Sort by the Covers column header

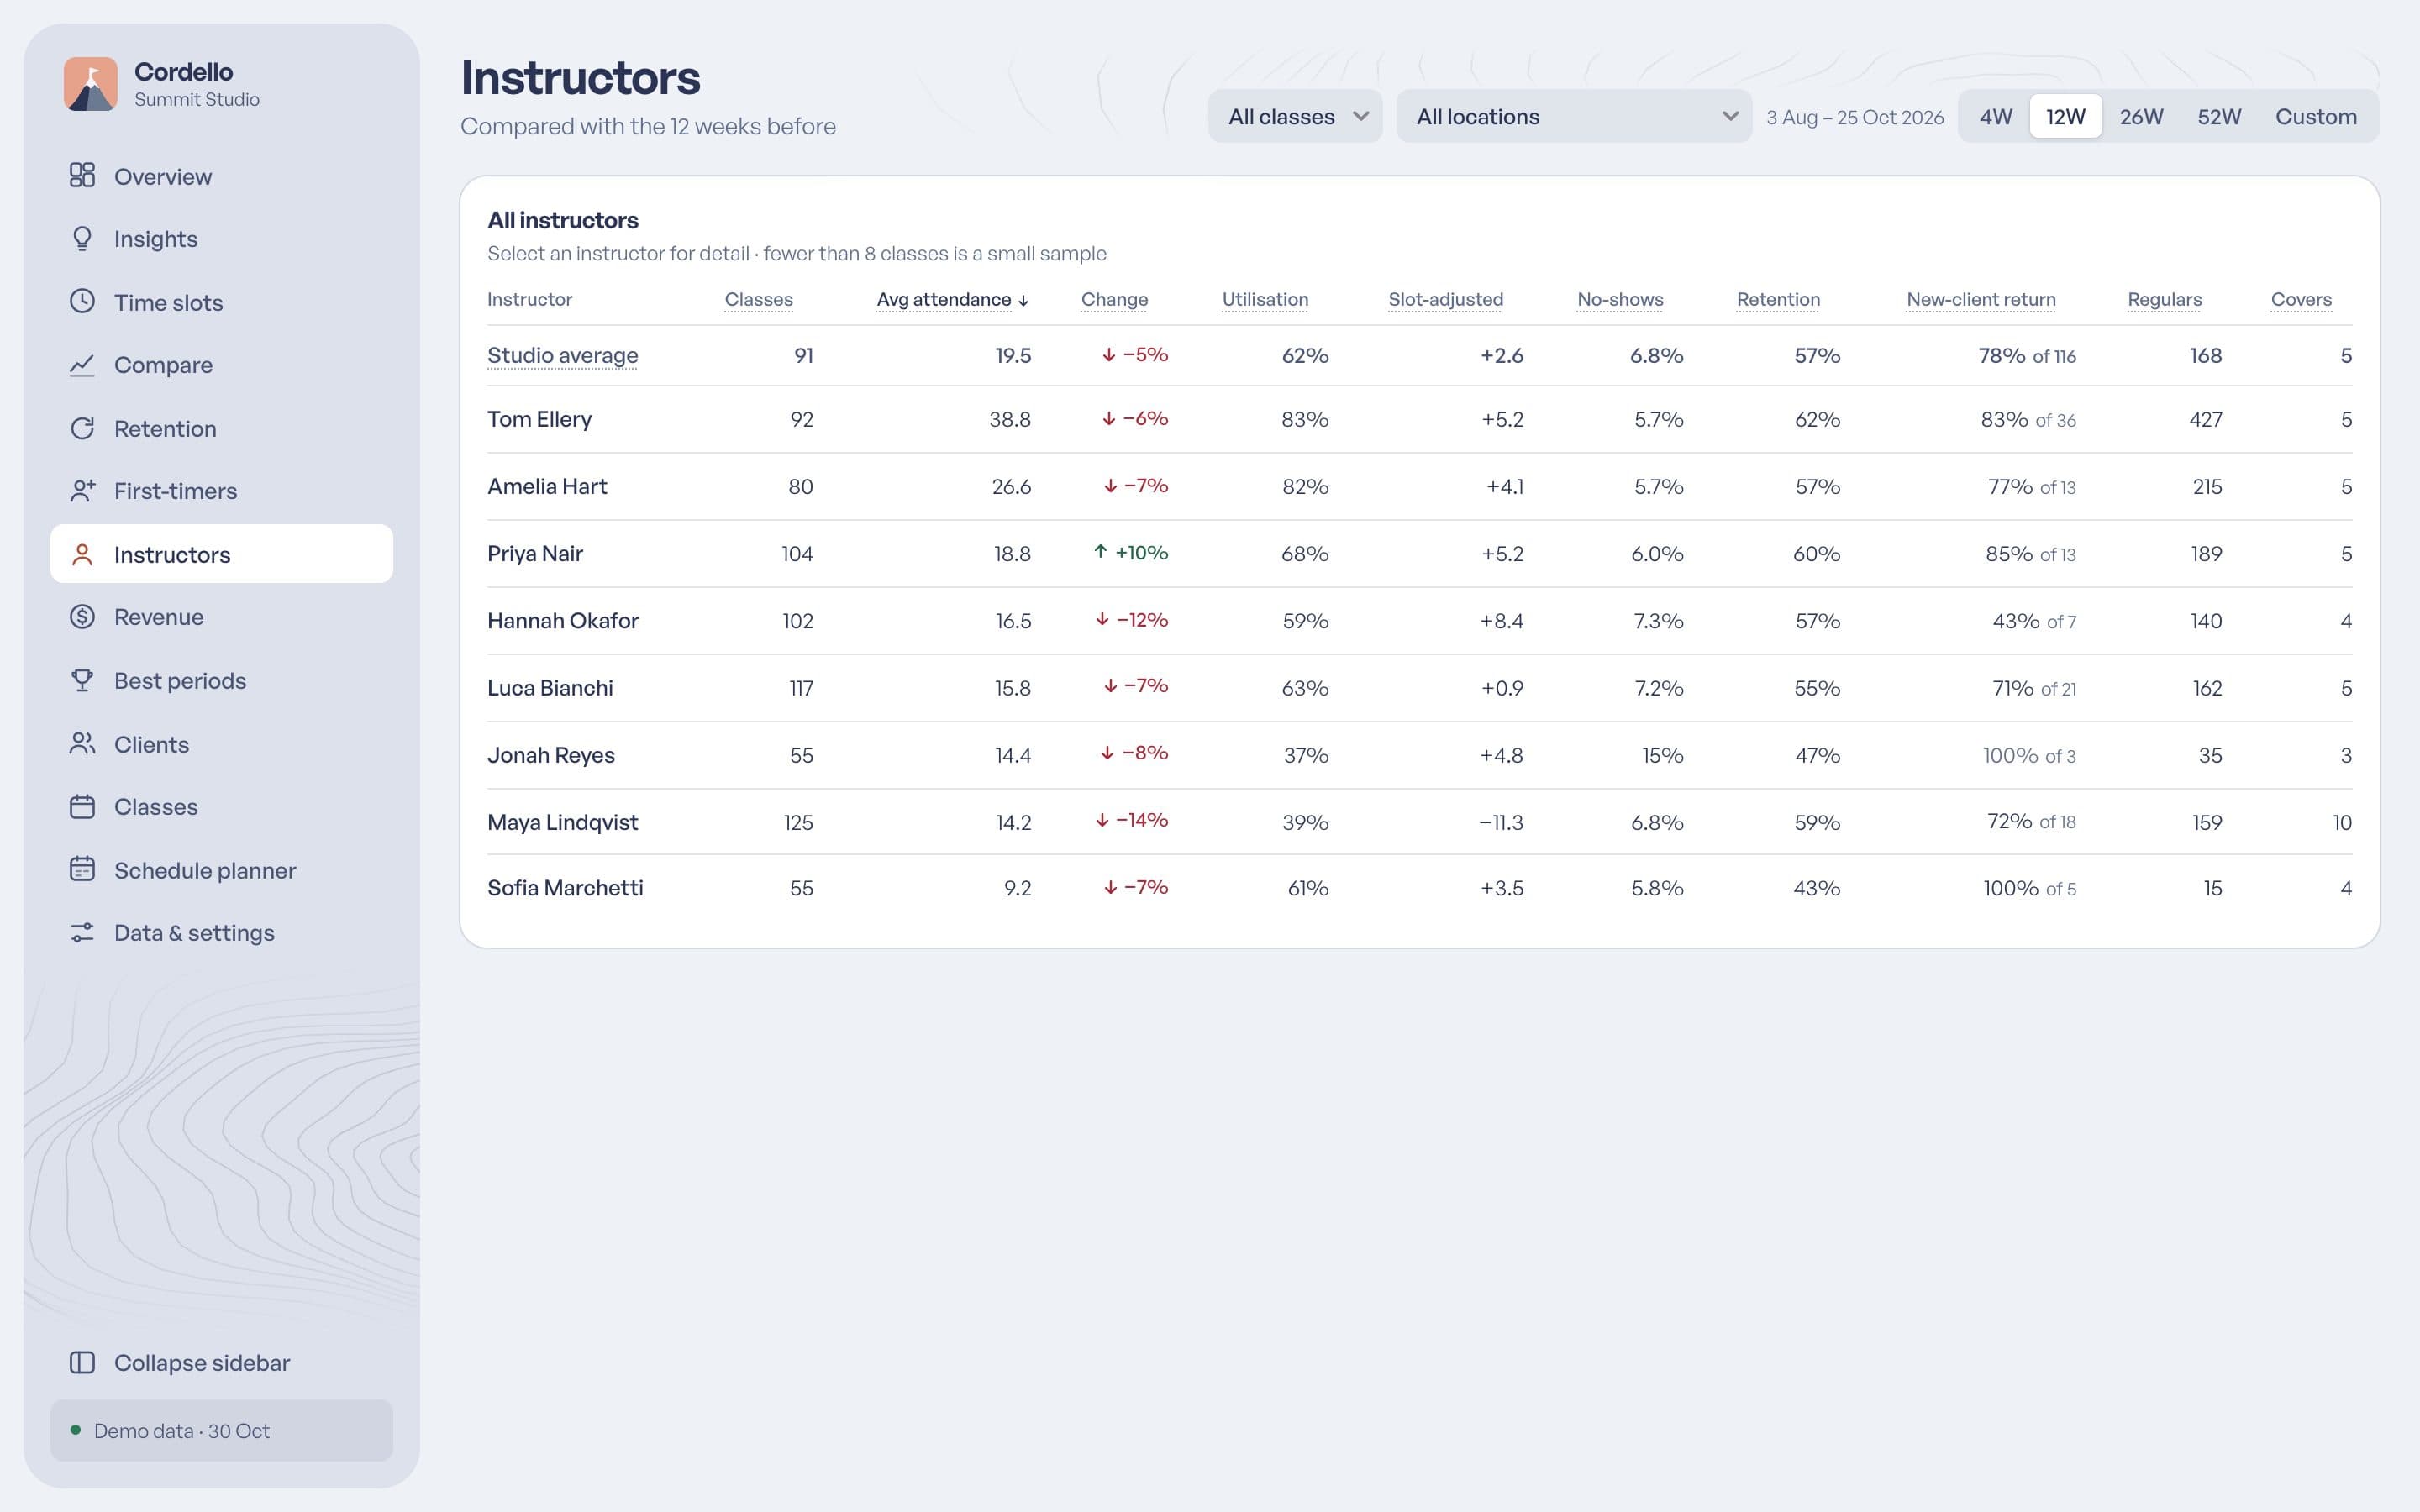coord(2301,299)
